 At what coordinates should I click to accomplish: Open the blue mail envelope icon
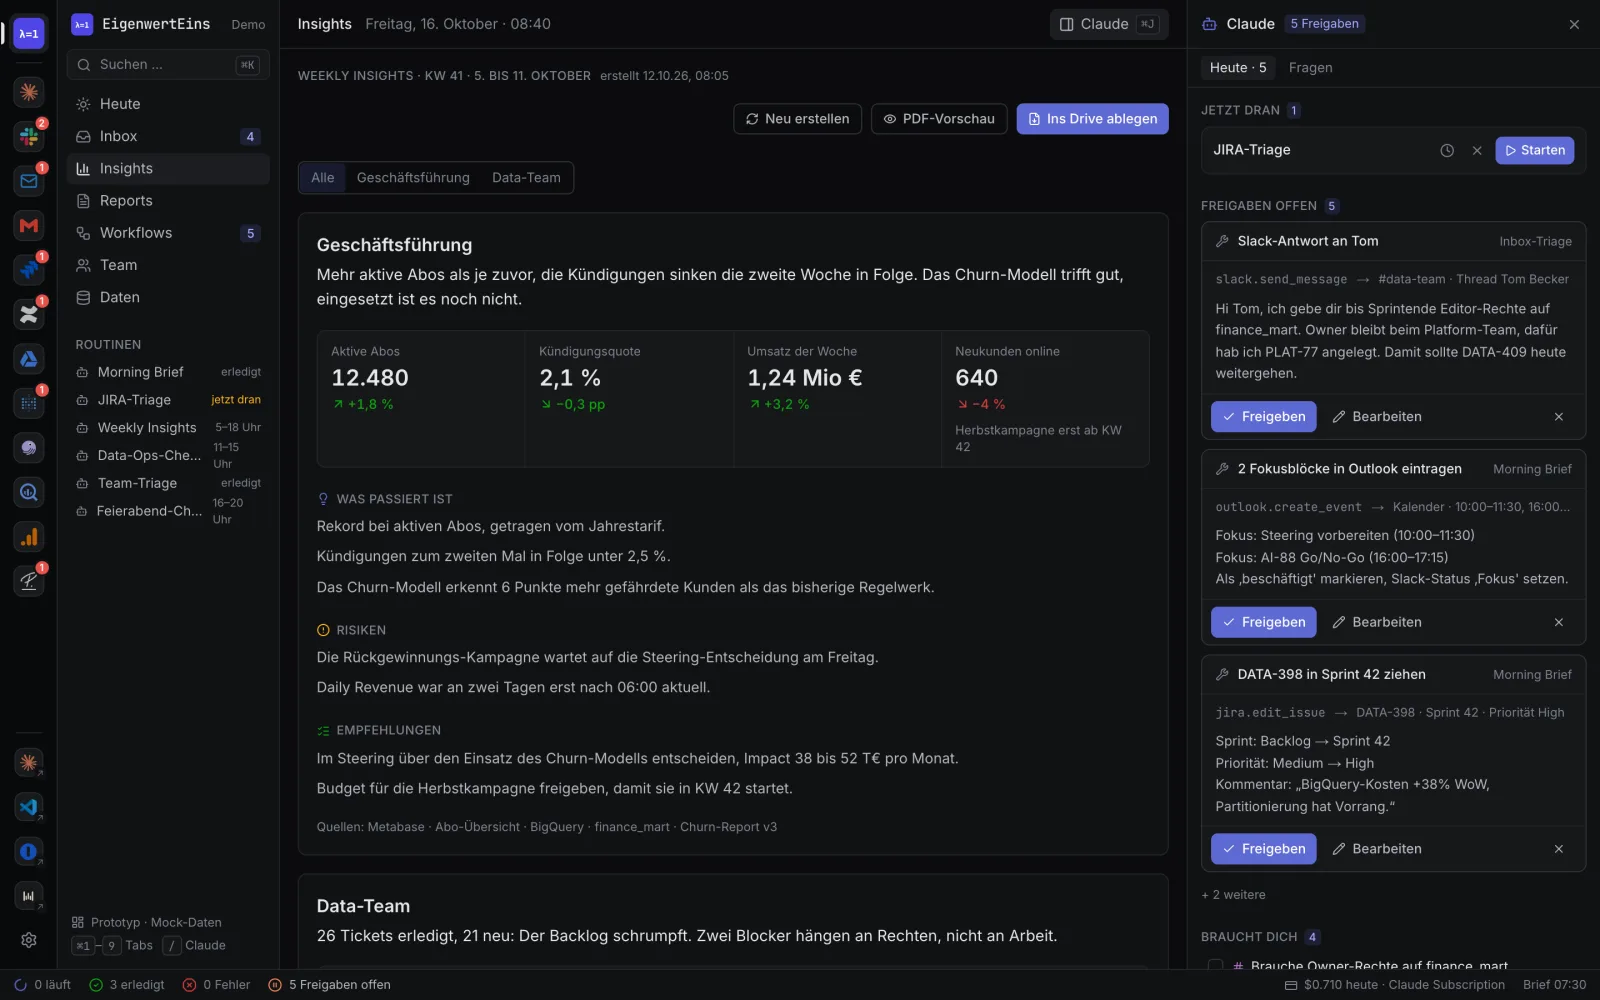(28, 181)
